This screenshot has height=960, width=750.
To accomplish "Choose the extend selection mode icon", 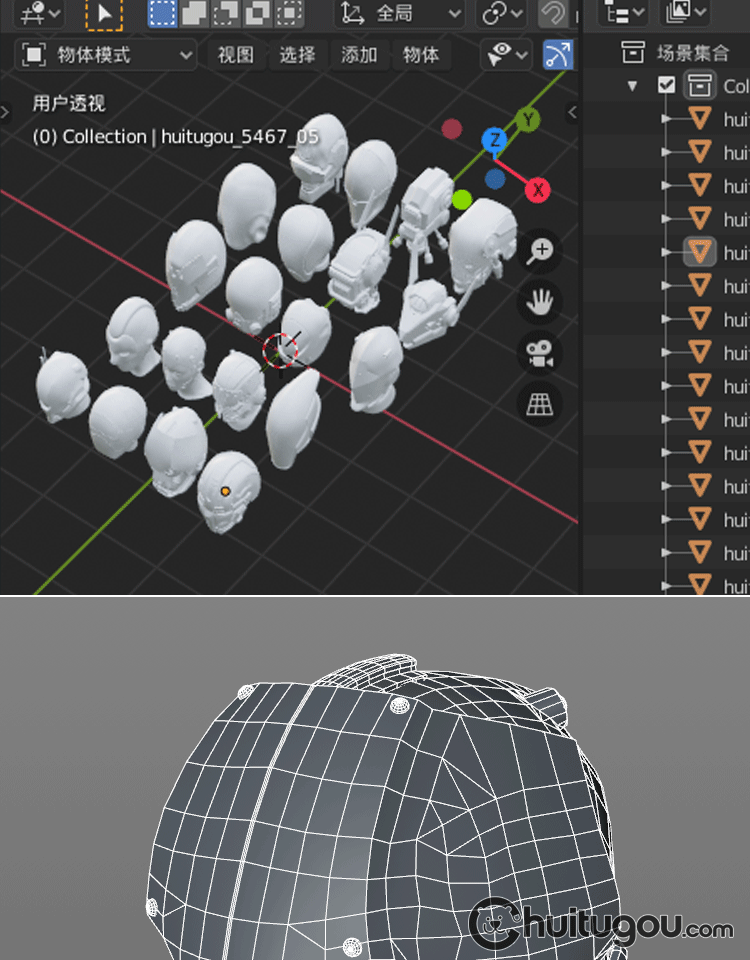I will coord(194,13).
